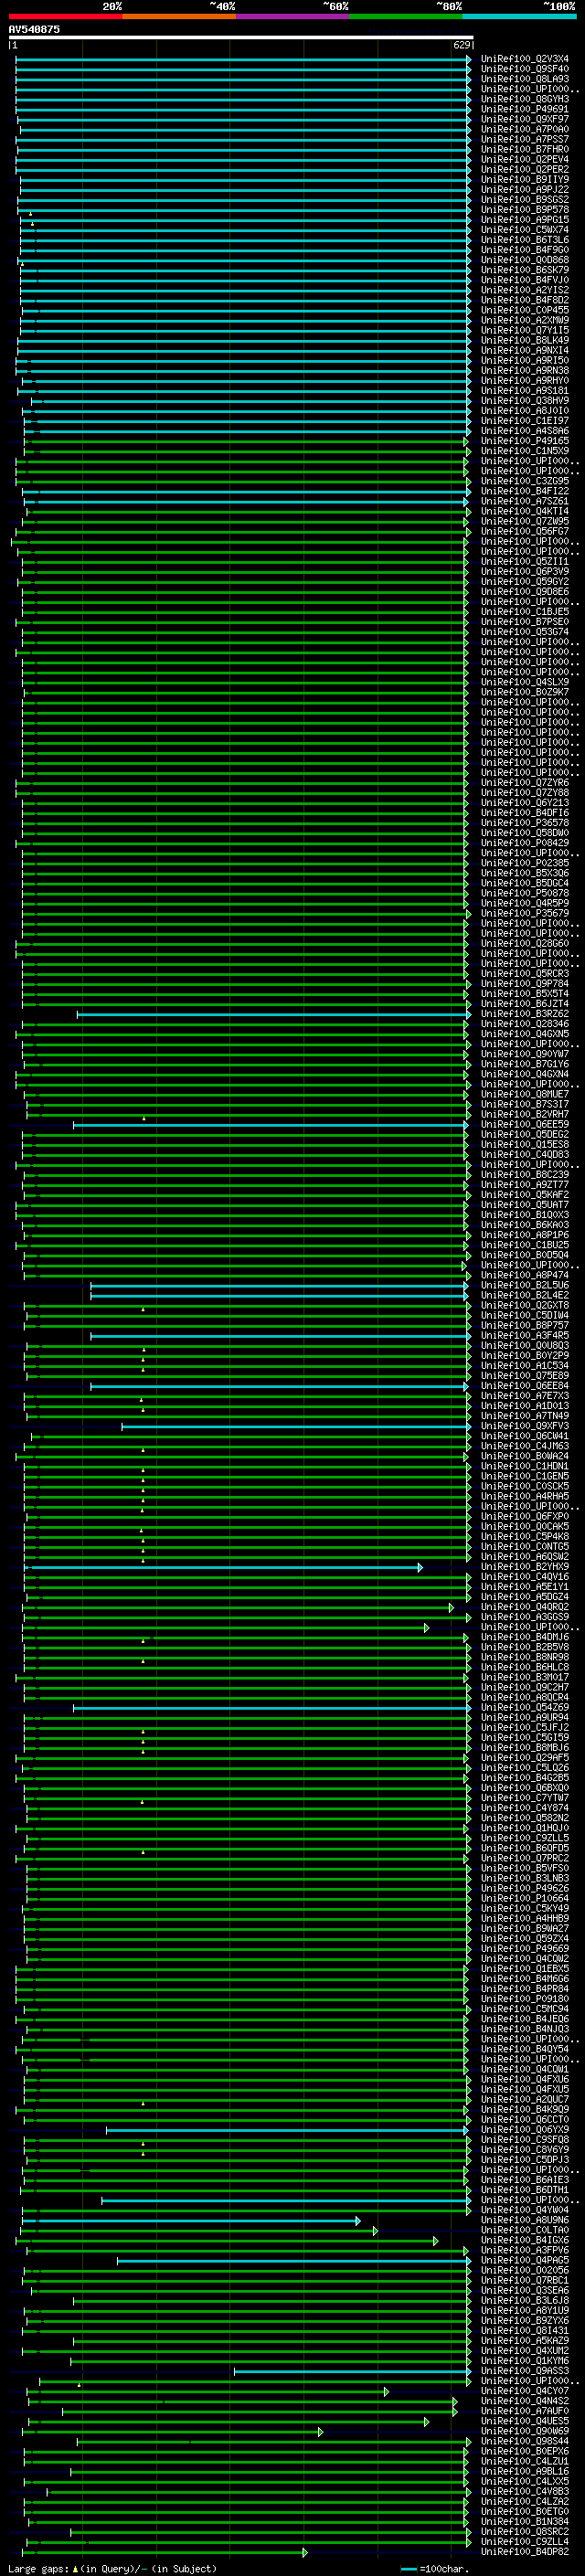Select the UniRef100_A9PJ22 label
Screen dimensions: 585x2576
pos(524,189)
